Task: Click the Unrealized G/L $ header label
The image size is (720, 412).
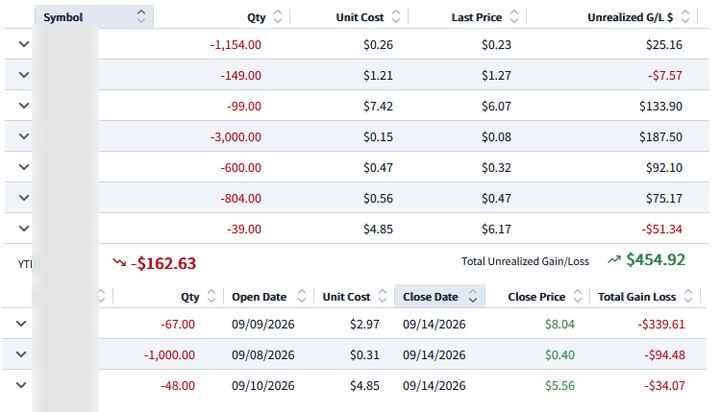Action: (x=630, y=17)
